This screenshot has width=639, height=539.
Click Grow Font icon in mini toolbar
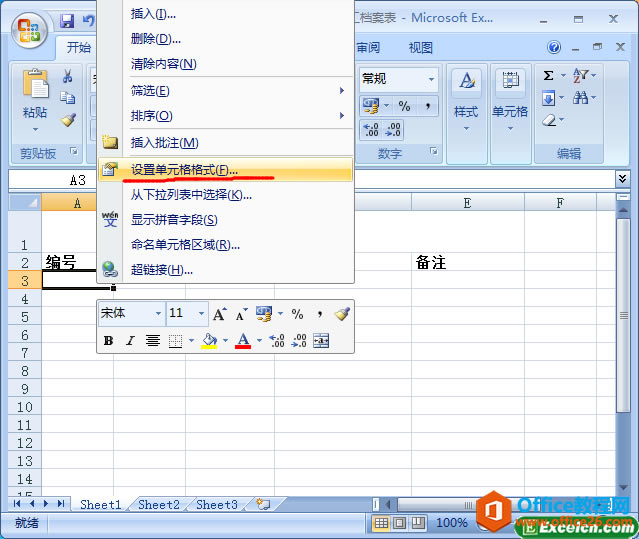tap(220, 314)
